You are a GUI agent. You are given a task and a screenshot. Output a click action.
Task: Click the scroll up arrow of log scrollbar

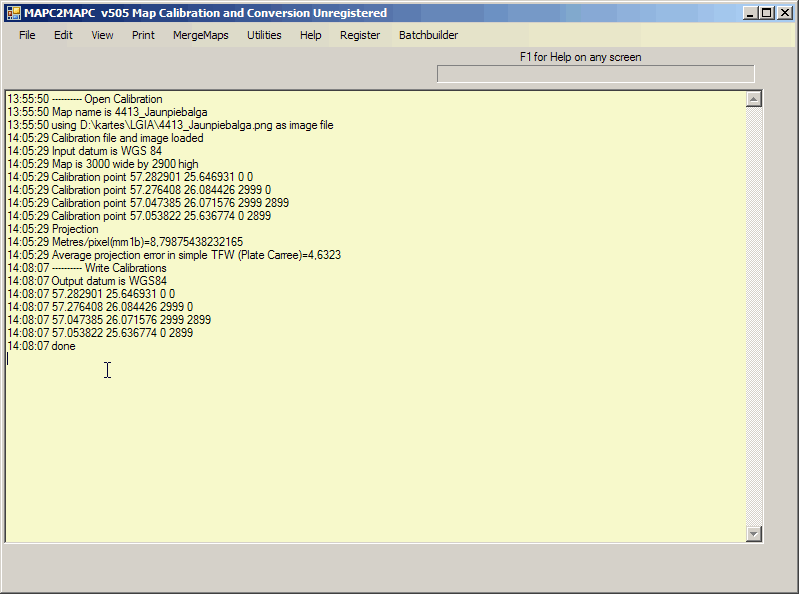(x=754, y=99)
